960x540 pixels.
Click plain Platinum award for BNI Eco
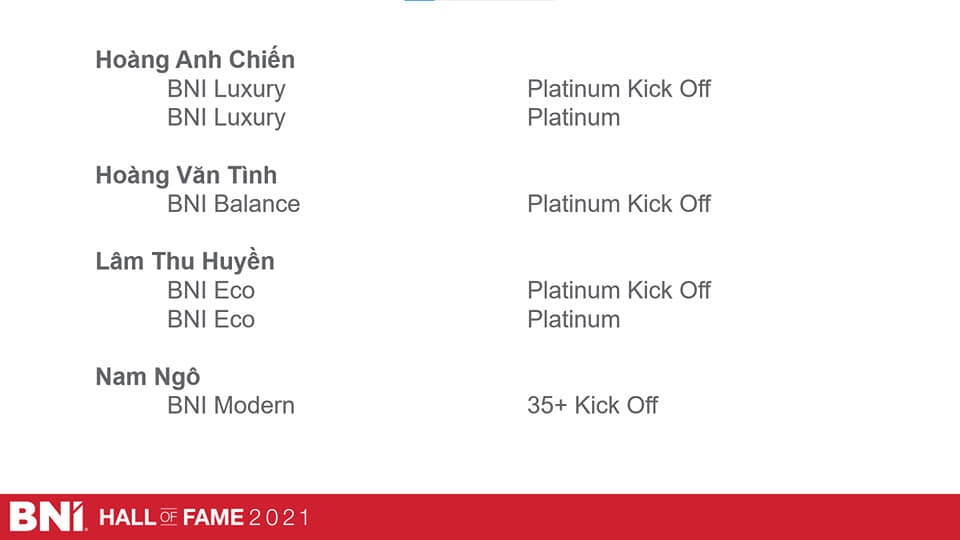tap(574, 320)
